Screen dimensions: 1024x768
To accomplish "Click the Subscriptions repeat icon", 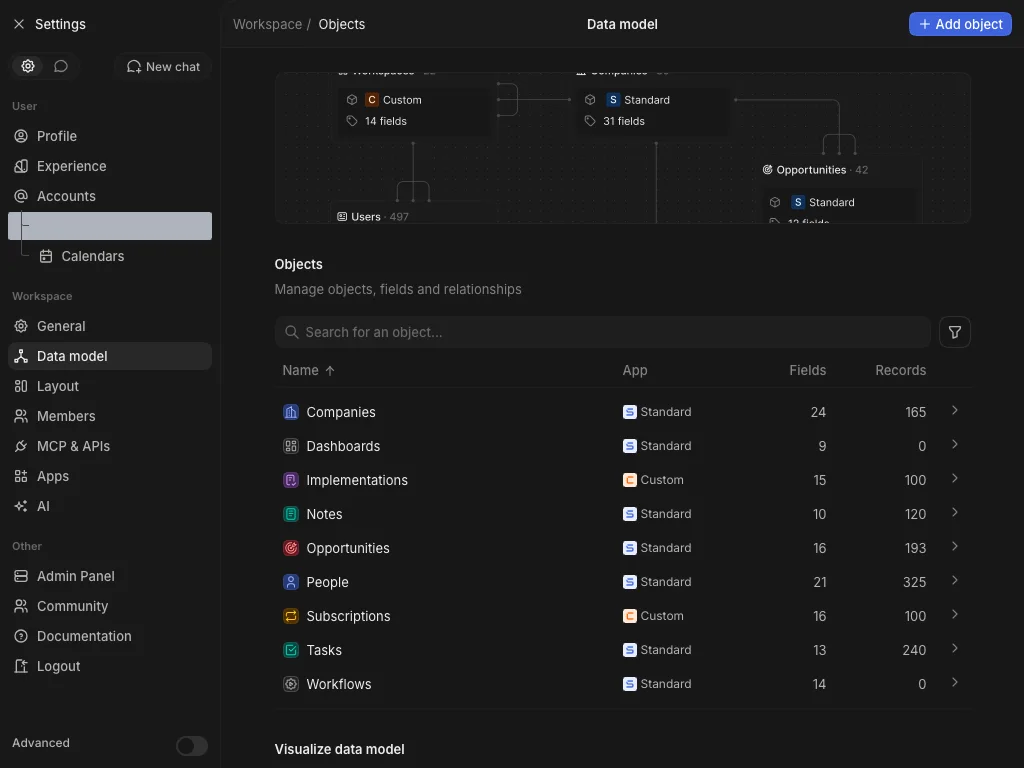I will pos(291,616).
